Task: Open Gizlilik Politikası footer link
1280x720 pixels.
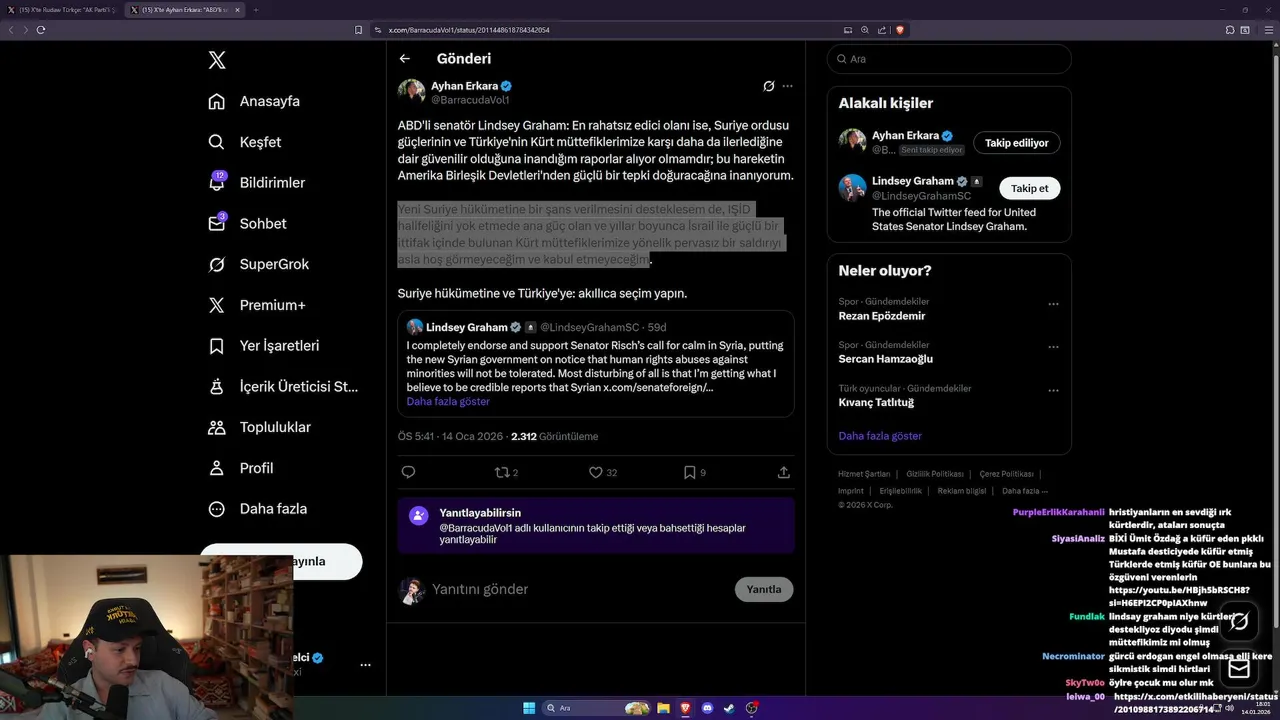Action: coord(935,474)
